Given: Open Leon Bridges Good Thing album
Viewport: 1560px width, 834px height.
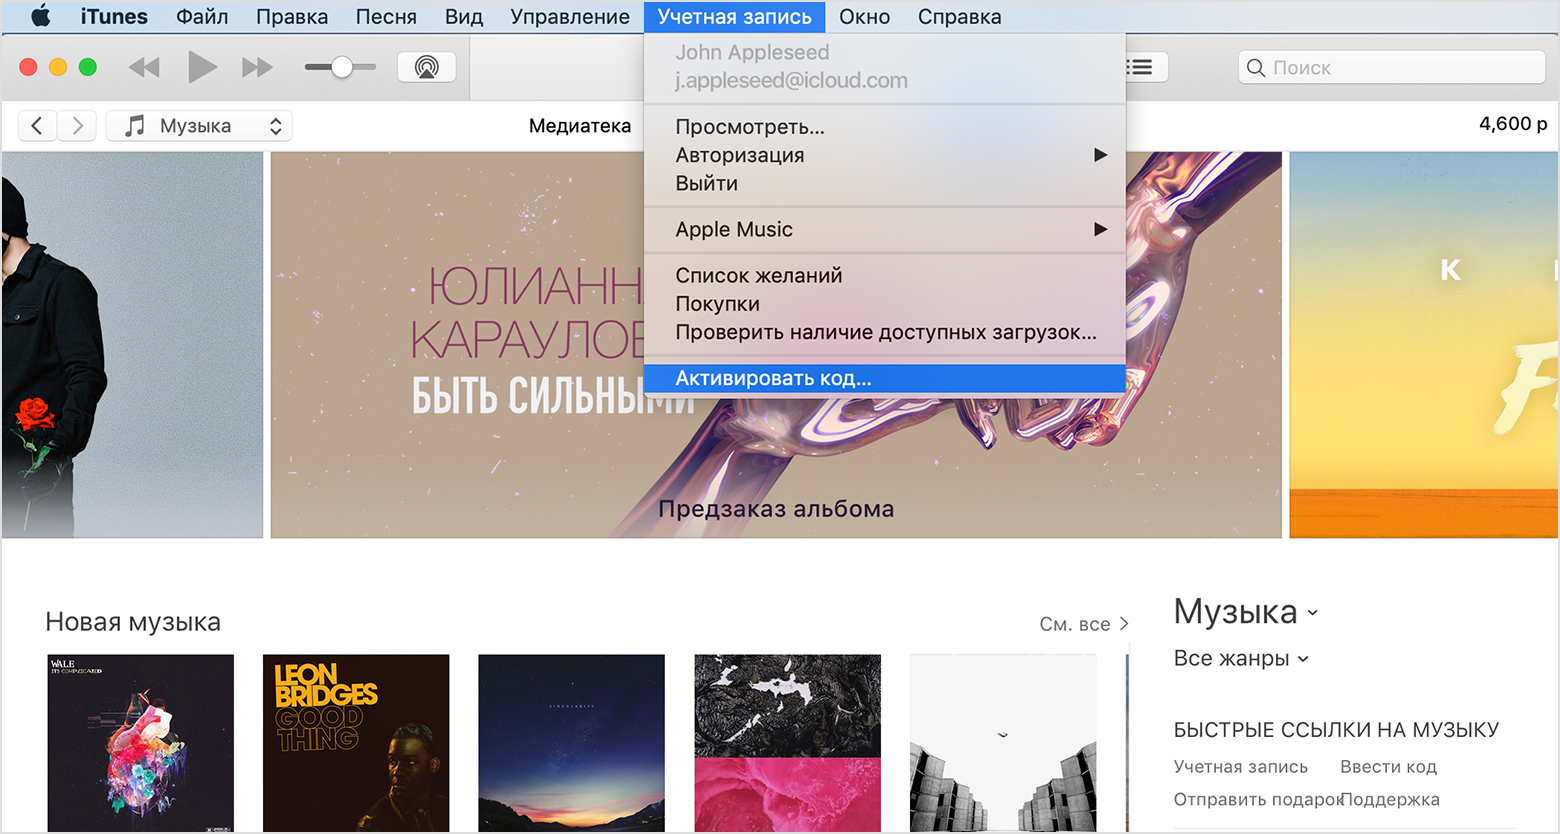Looking at the screenshot, I should [356, 743].
